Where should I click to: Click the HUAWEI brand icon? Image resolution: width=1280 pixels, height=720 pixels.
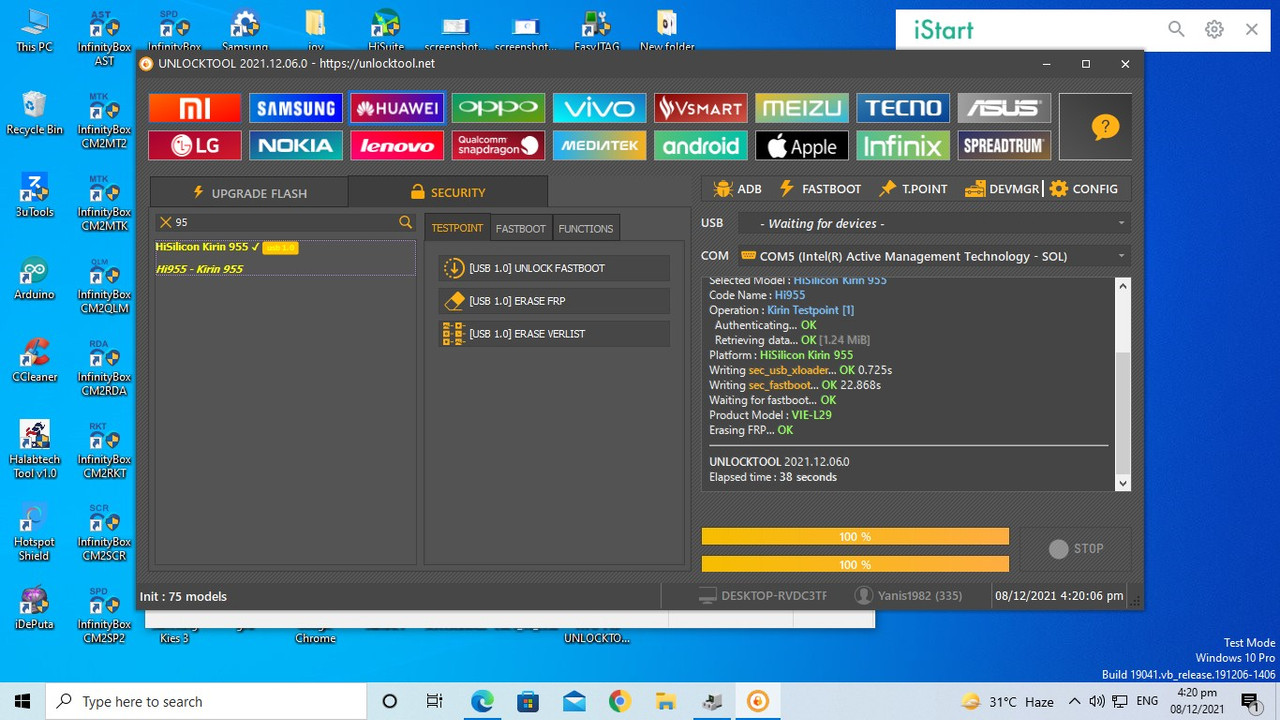click(397, 107)
